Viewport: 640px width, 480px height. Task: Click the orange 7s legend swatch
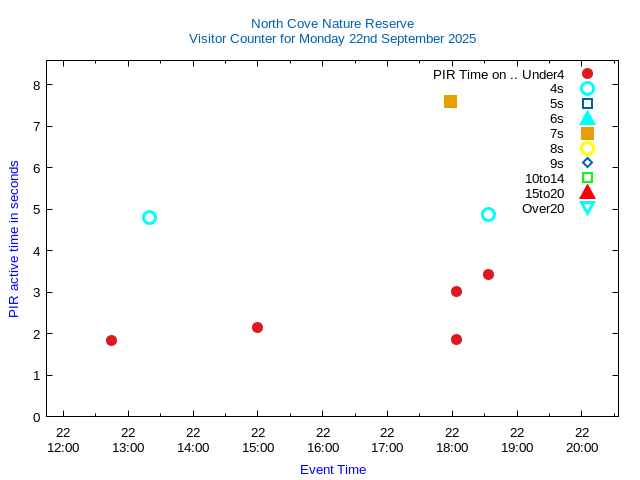(587, 133)
